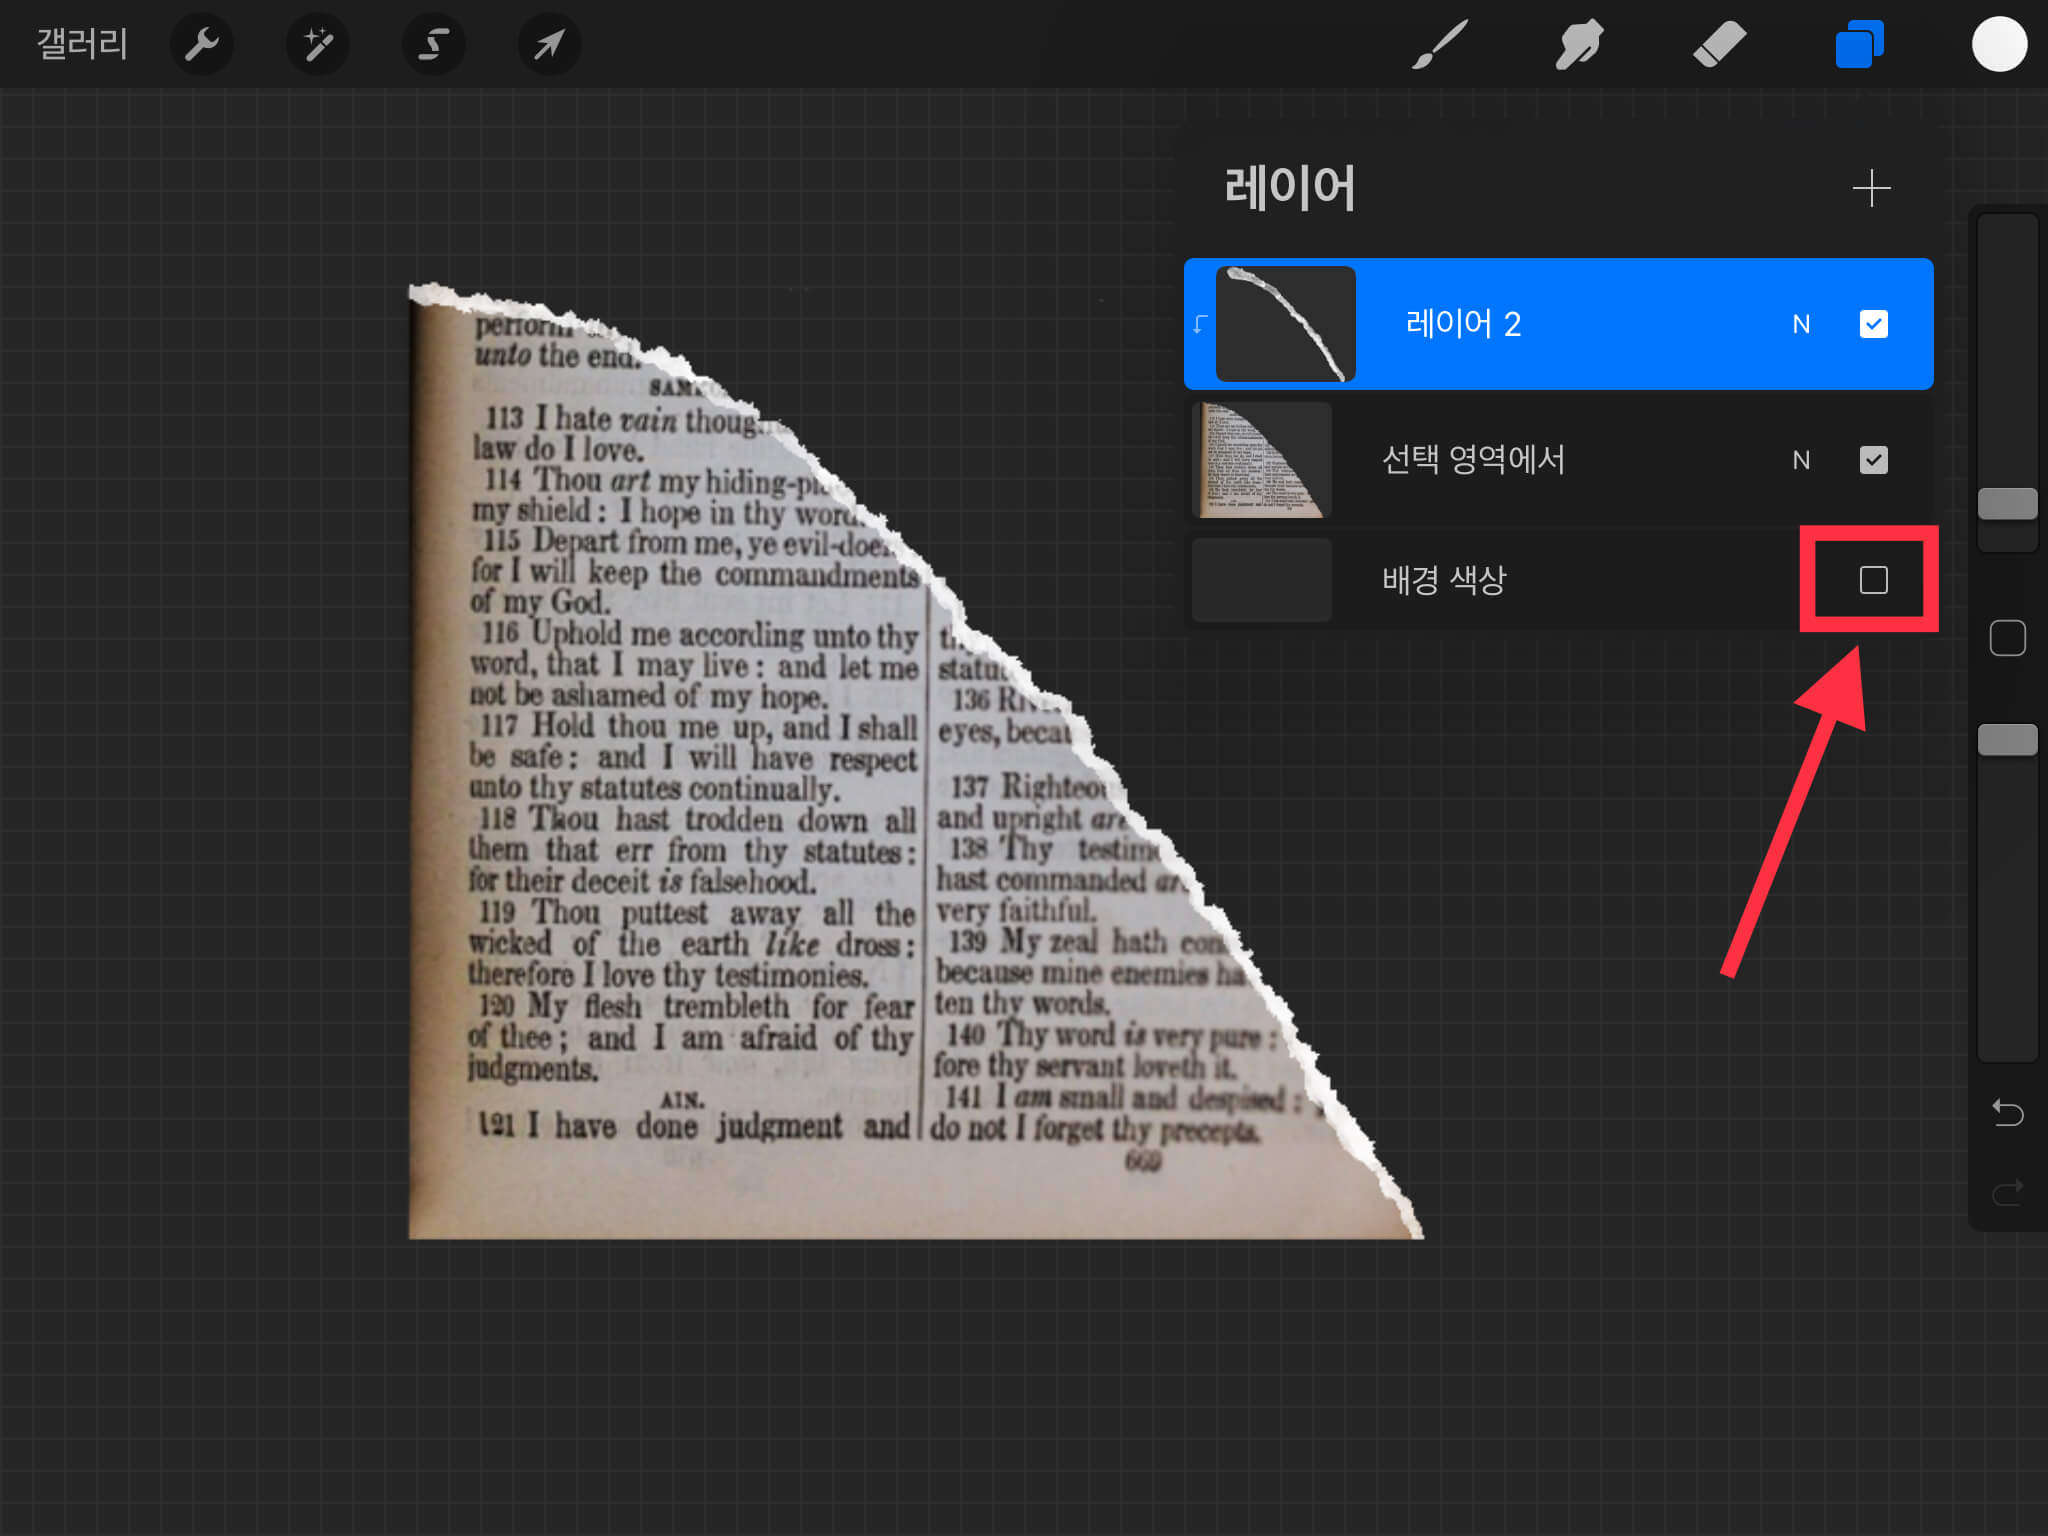Open the white active color swatch
Screen dimensions: 2048x1536
[x=1999, y=44]
